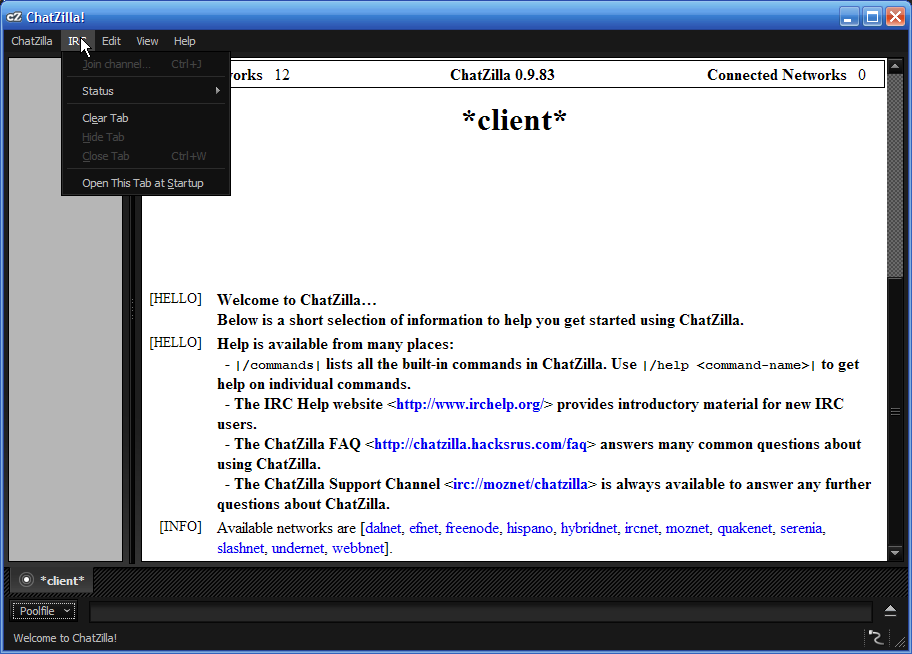Click the Welcome to ChatZilla! status text
This screenshot has height=654, width=912.
coord(65,638)
